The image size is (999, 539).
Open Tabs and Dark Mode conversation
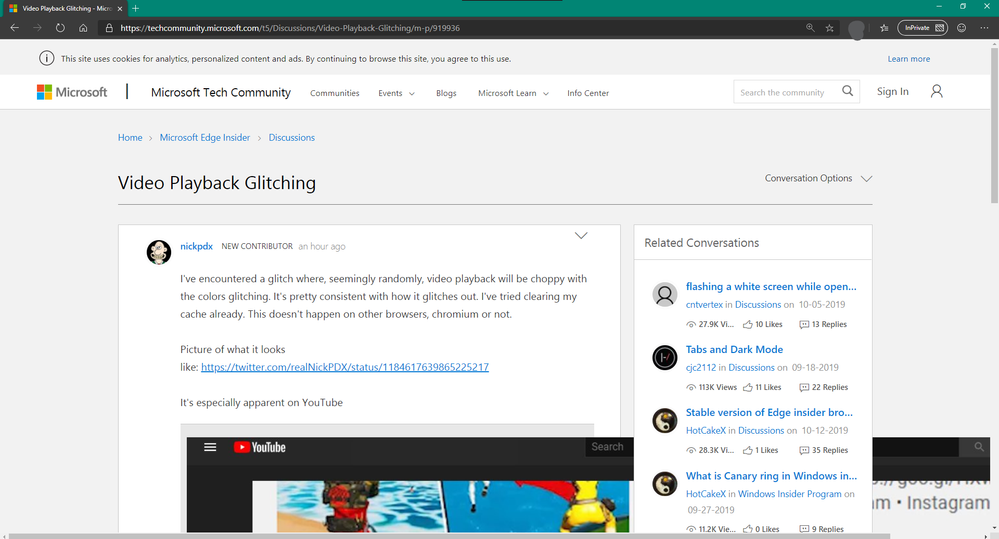point(734,349)
